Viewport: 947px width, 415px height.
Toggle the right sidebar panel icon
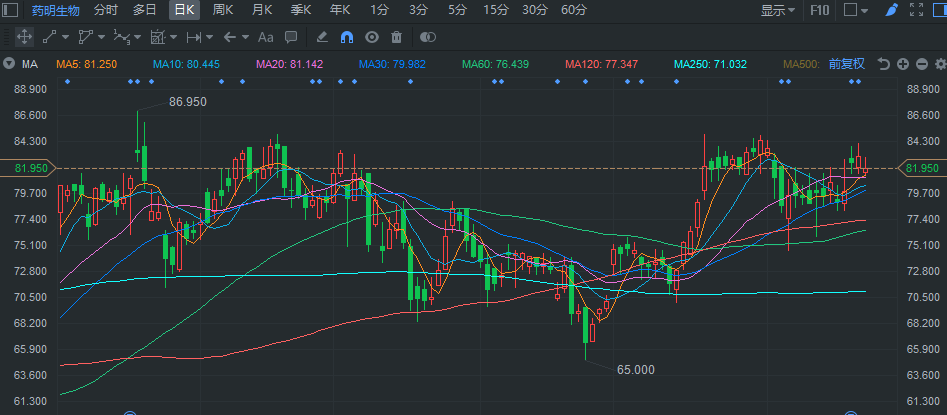939,10
